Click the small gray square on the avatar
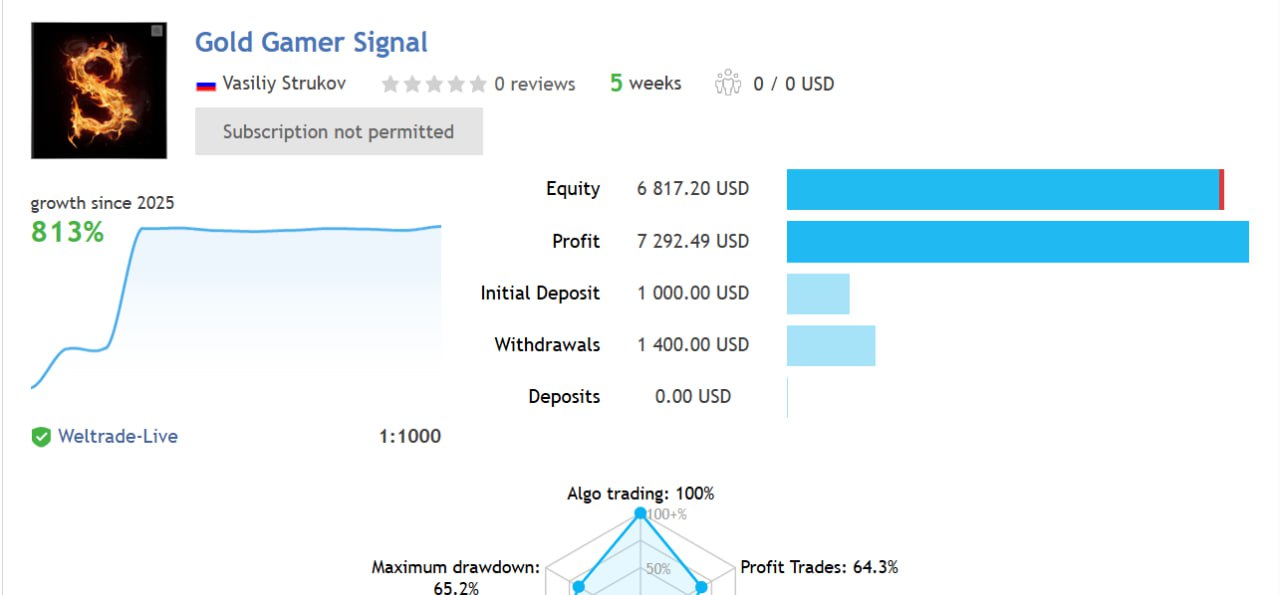Viewport: 1280px width, 595px height. pyautogui.click(x=156, y=31)
